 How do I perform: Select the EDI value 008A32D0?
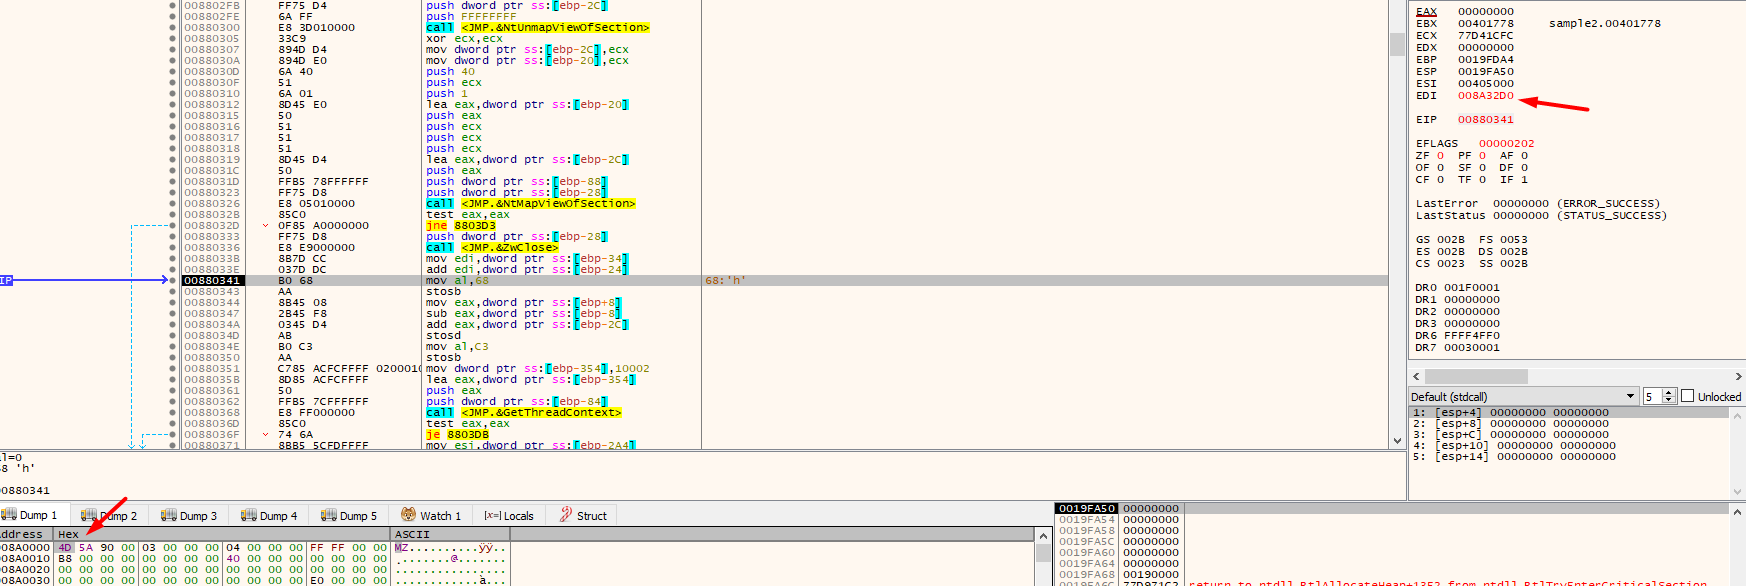click(1485, 95)
